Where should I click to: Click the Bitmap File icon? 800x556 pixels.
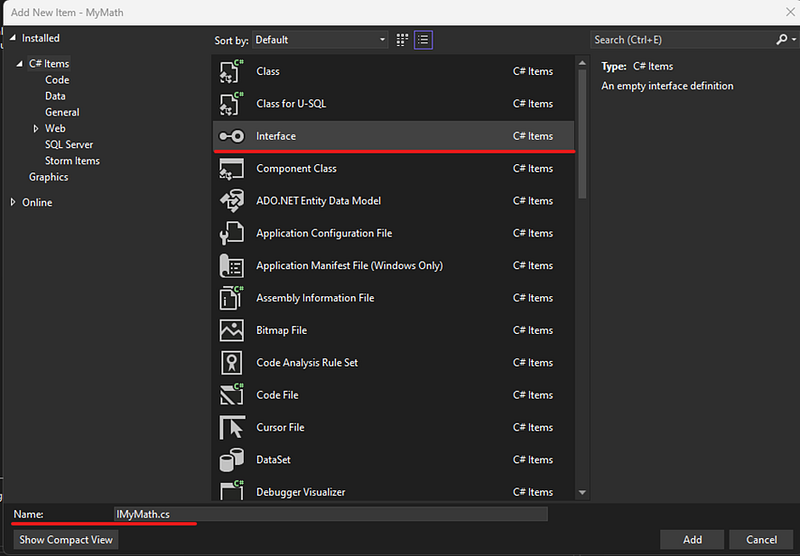tap(232, 331)
